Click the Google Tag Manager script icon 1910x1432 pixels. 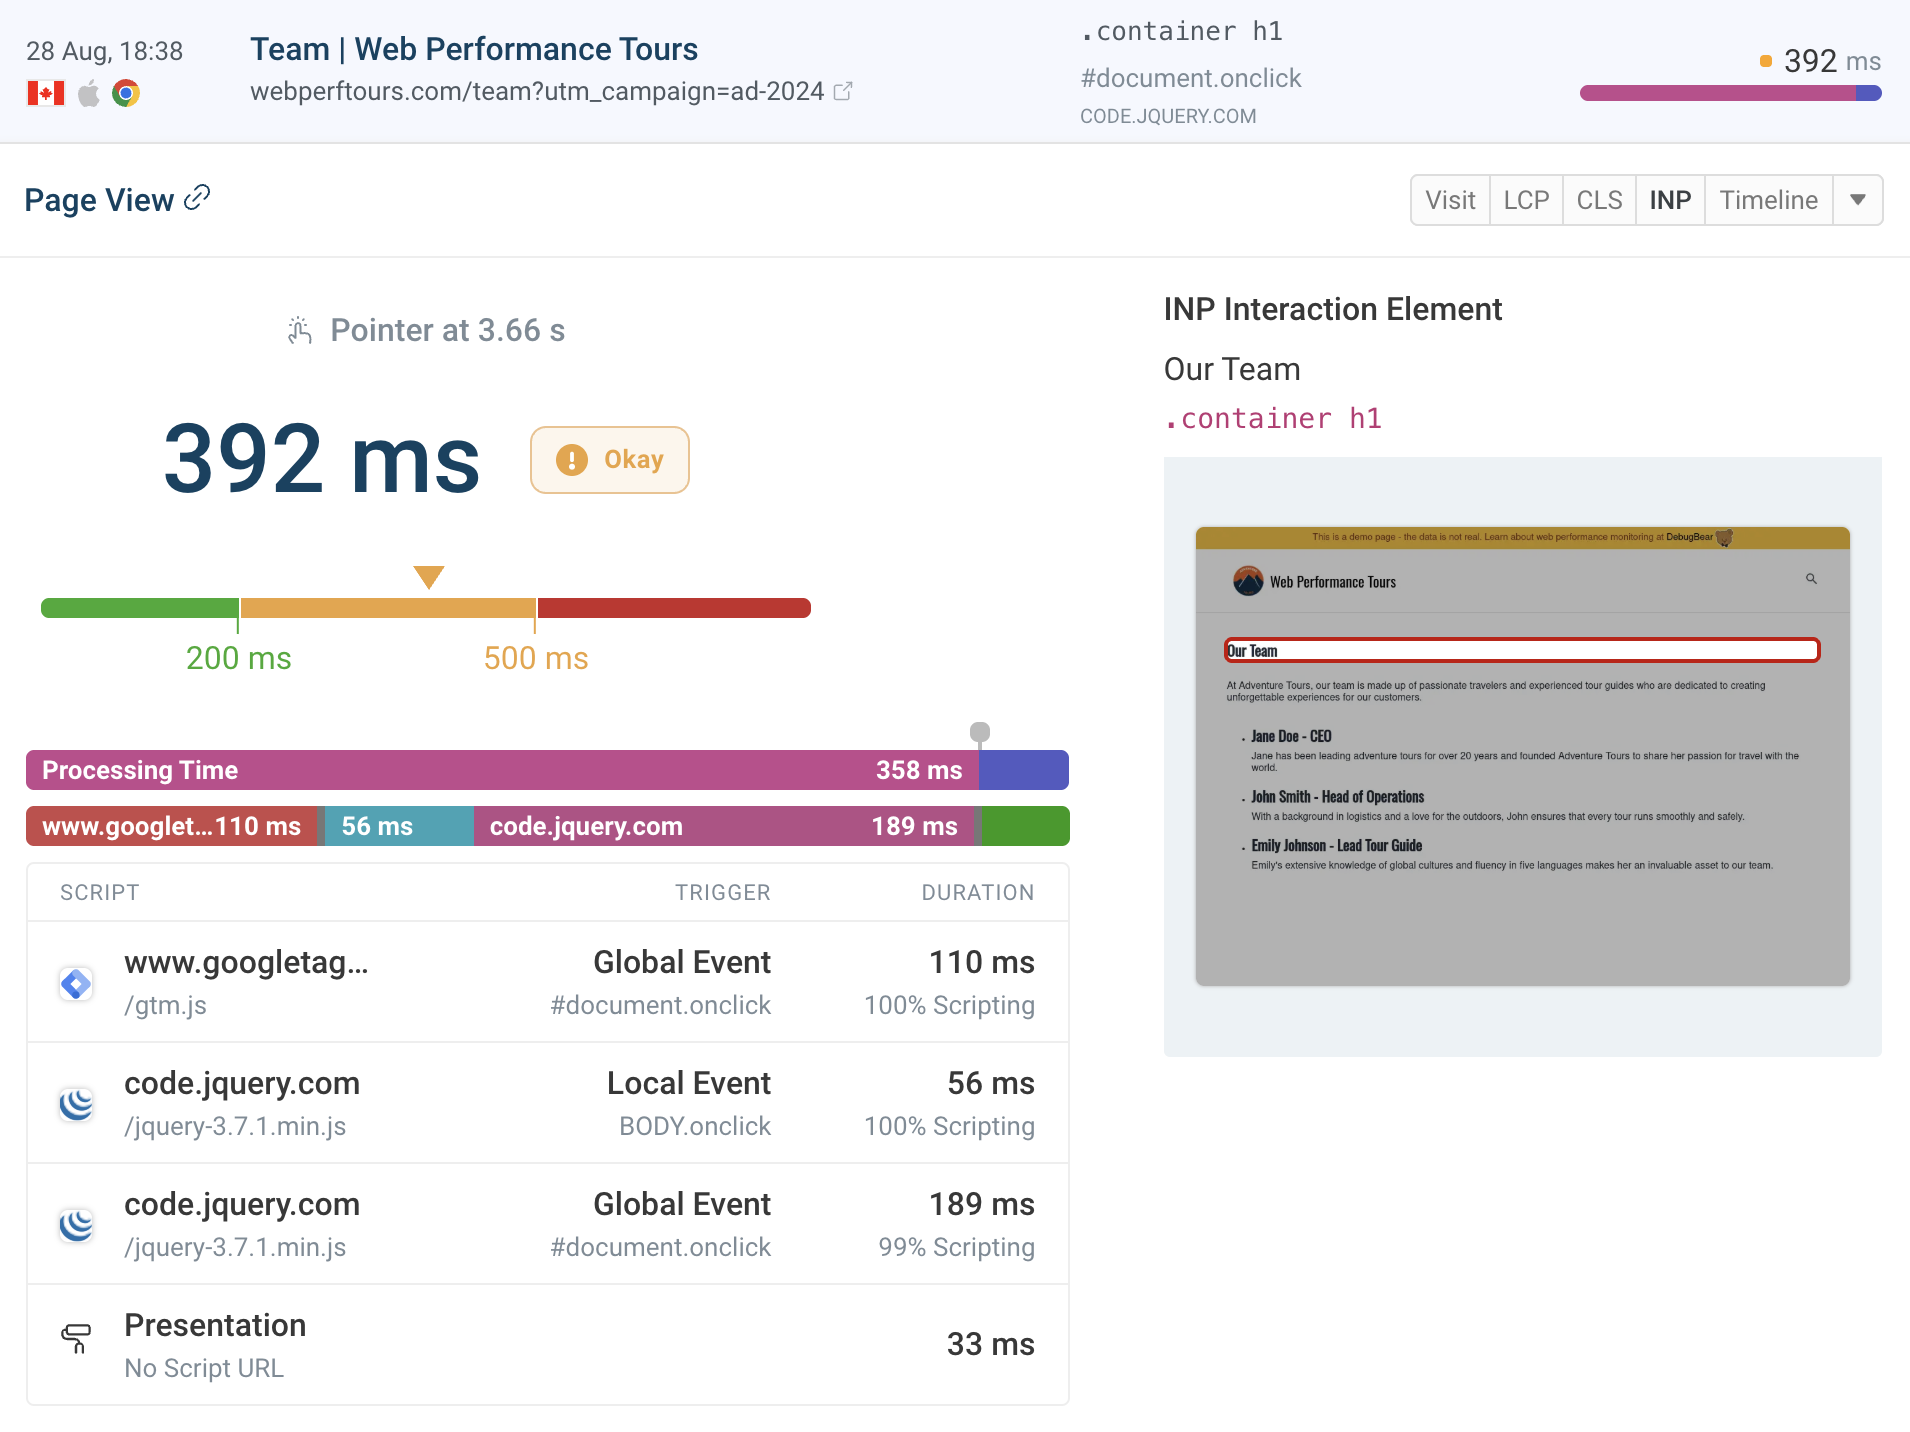pyautogui.click(x=76, y=984)
